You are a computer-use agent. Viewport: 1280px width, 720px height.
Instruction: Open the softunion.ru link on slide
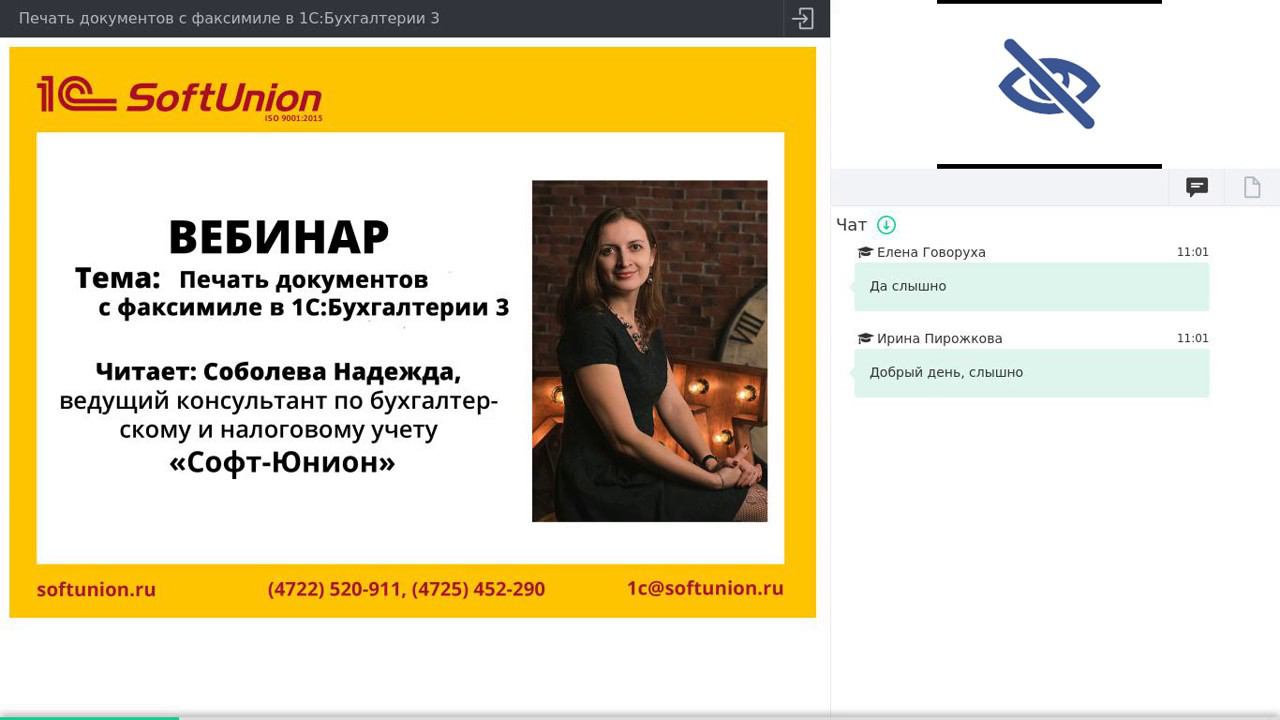[96, 589]
